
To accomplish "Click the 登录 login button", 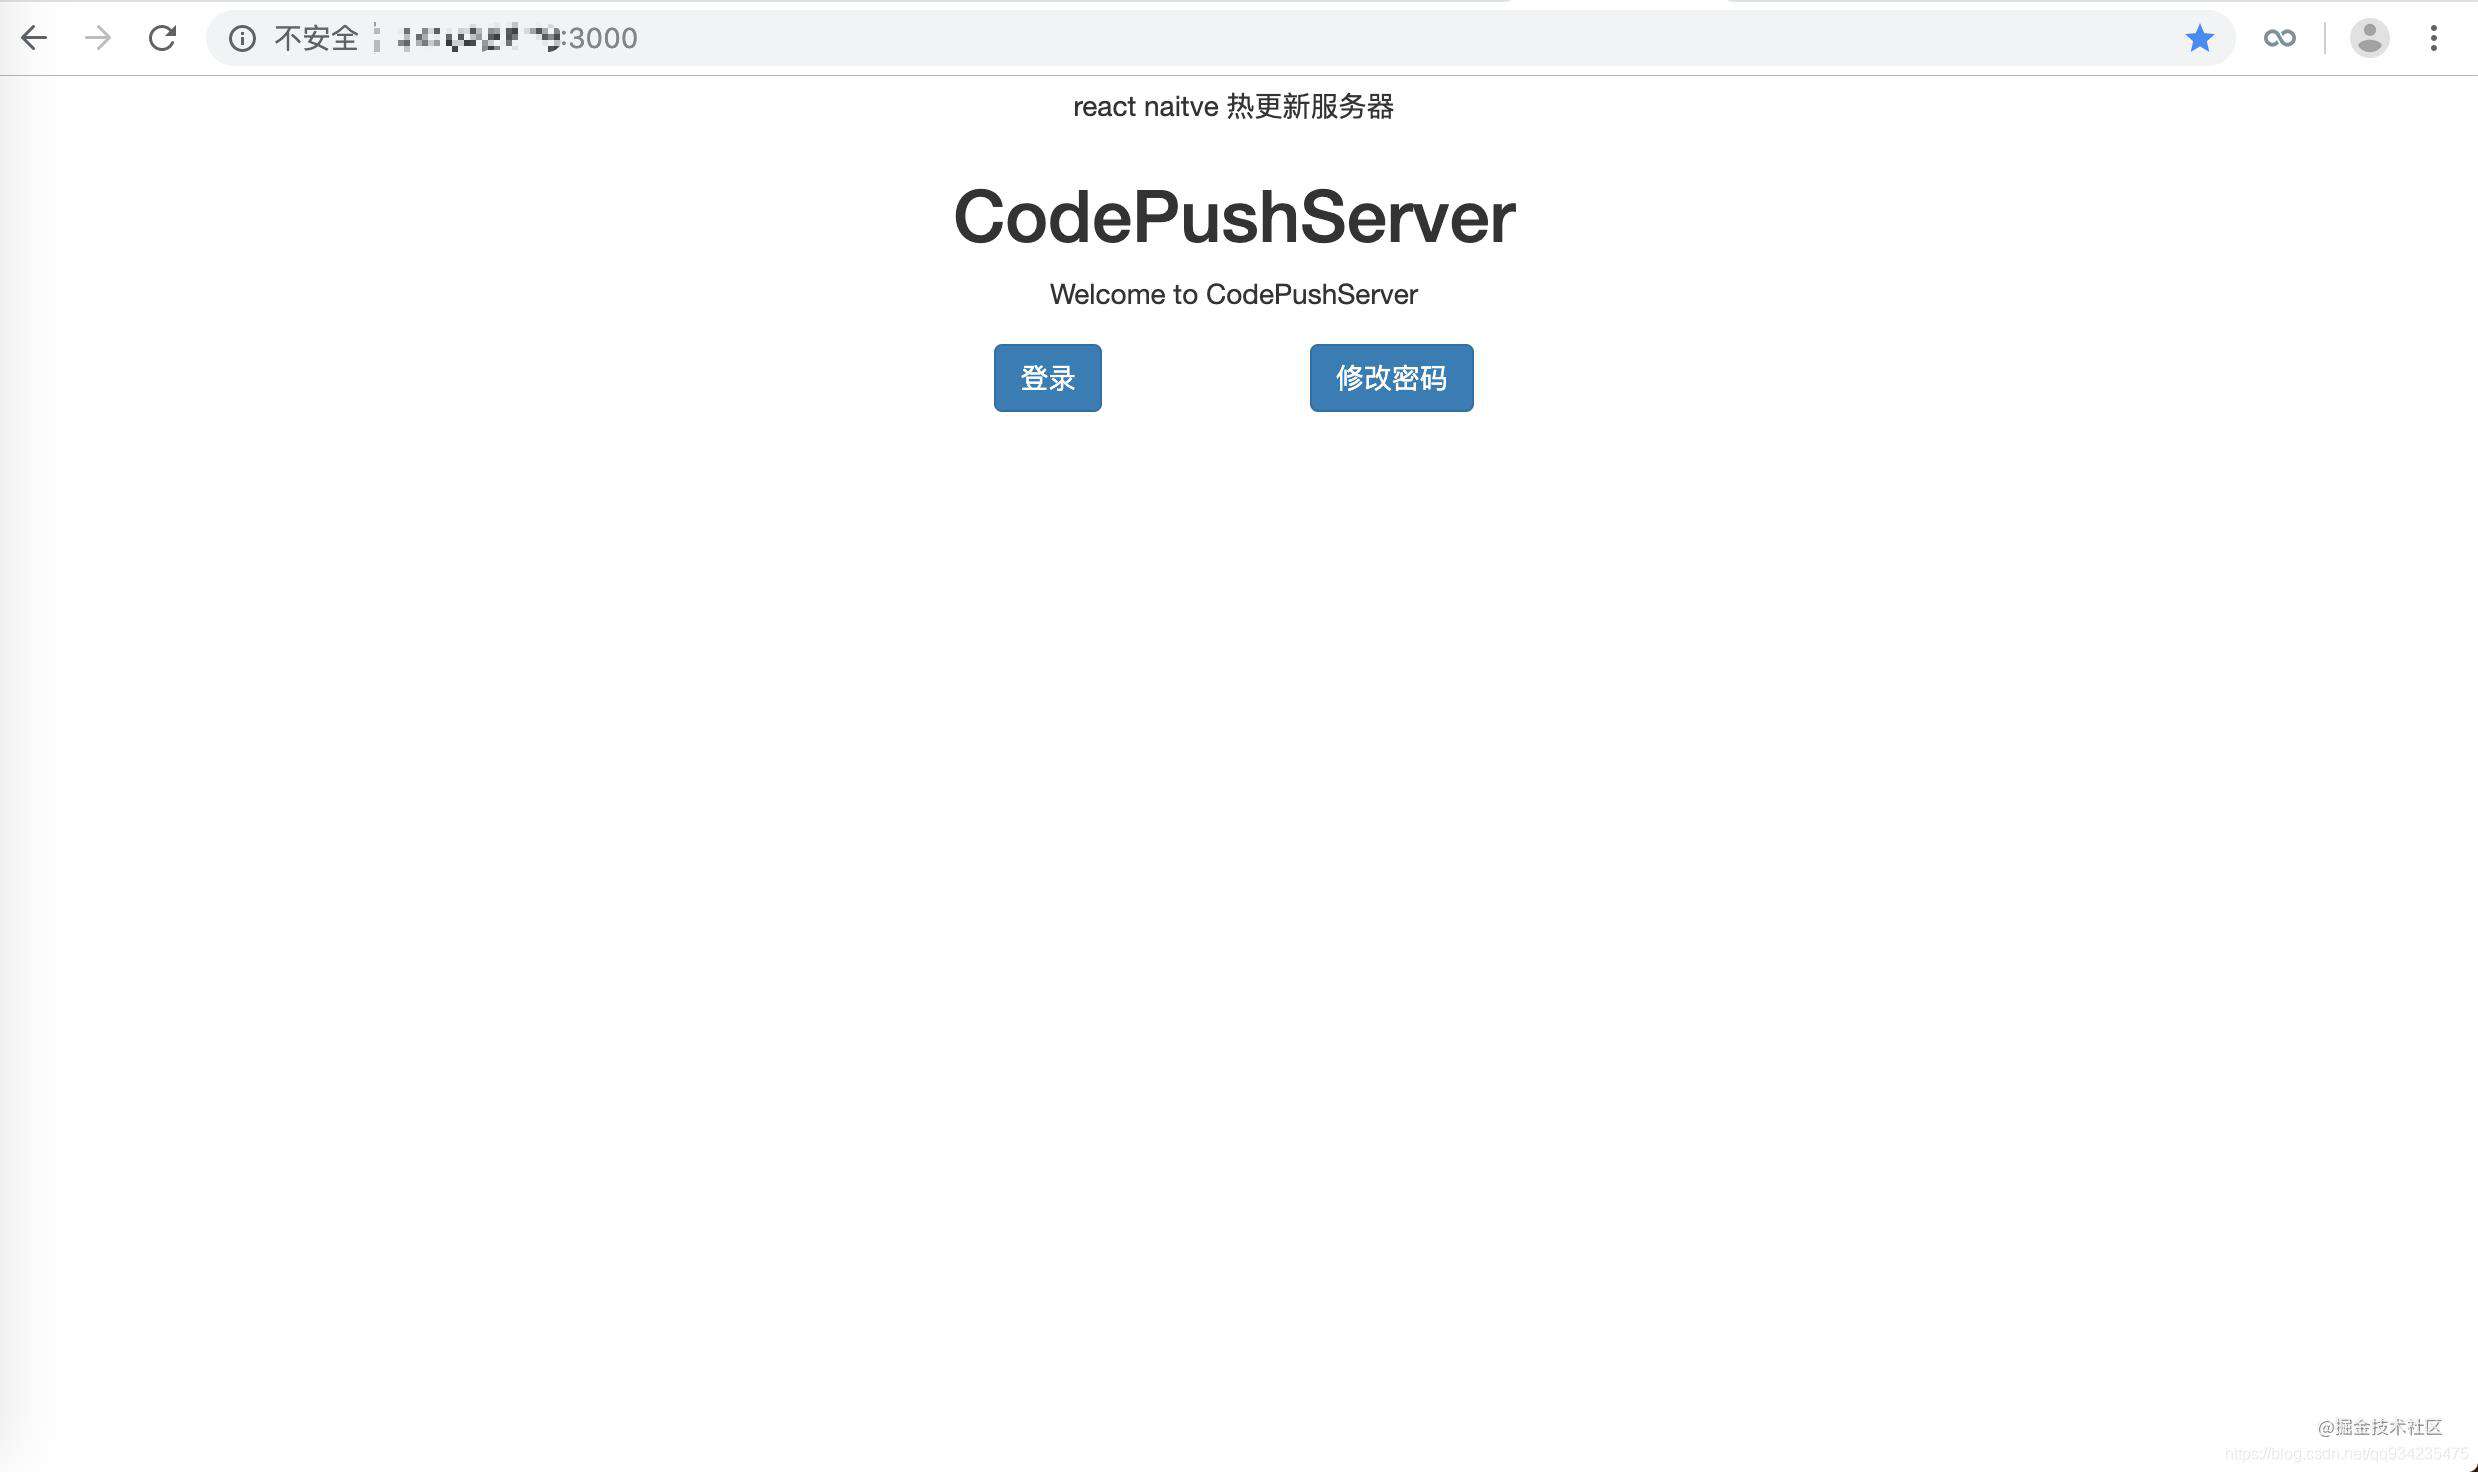I will point(1047,378).
